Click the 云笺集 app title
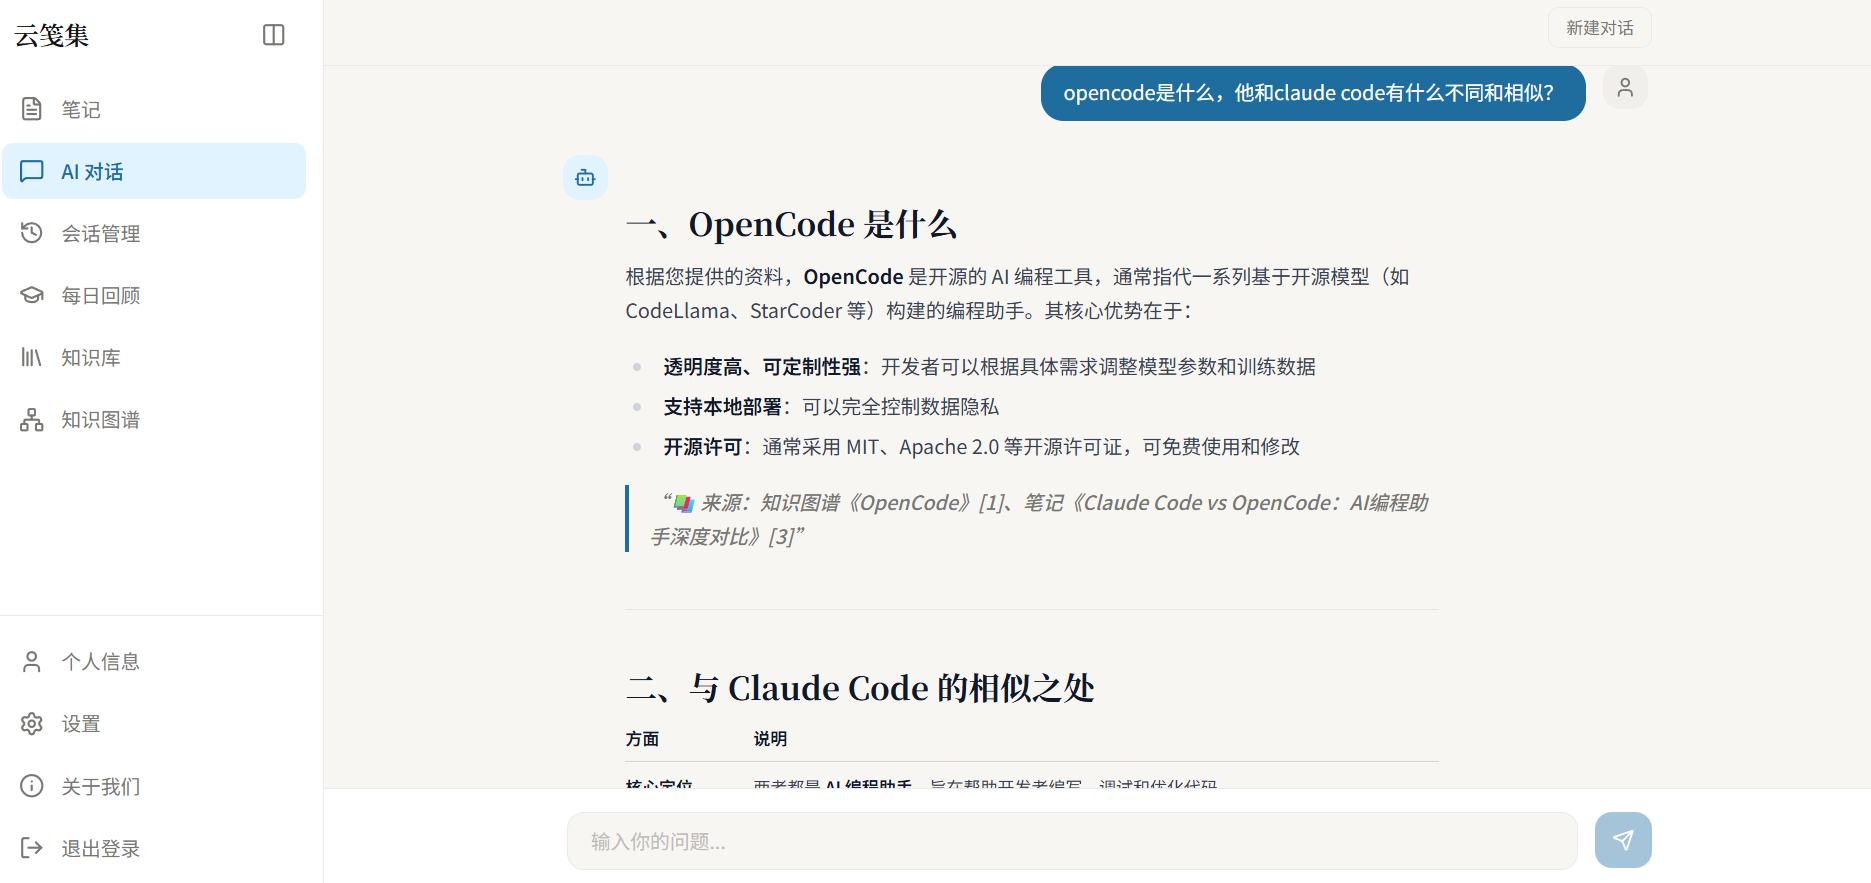 pos(52,36)
